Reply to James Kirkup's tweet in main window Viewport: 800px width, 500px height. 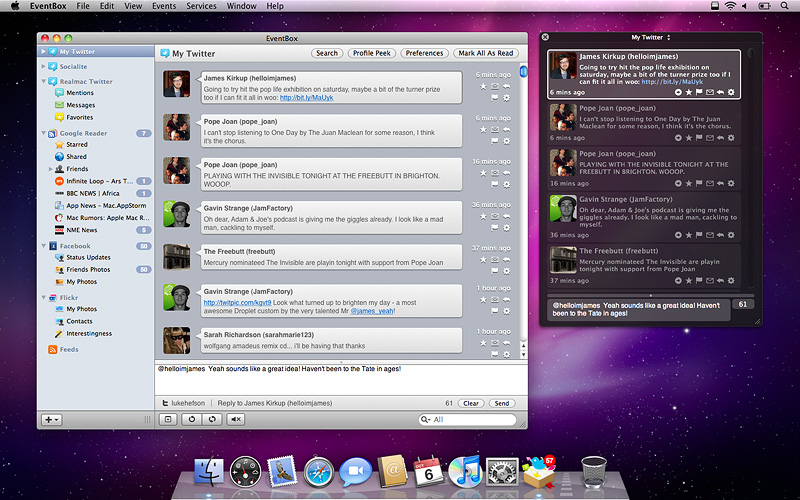tap(506, 86)
